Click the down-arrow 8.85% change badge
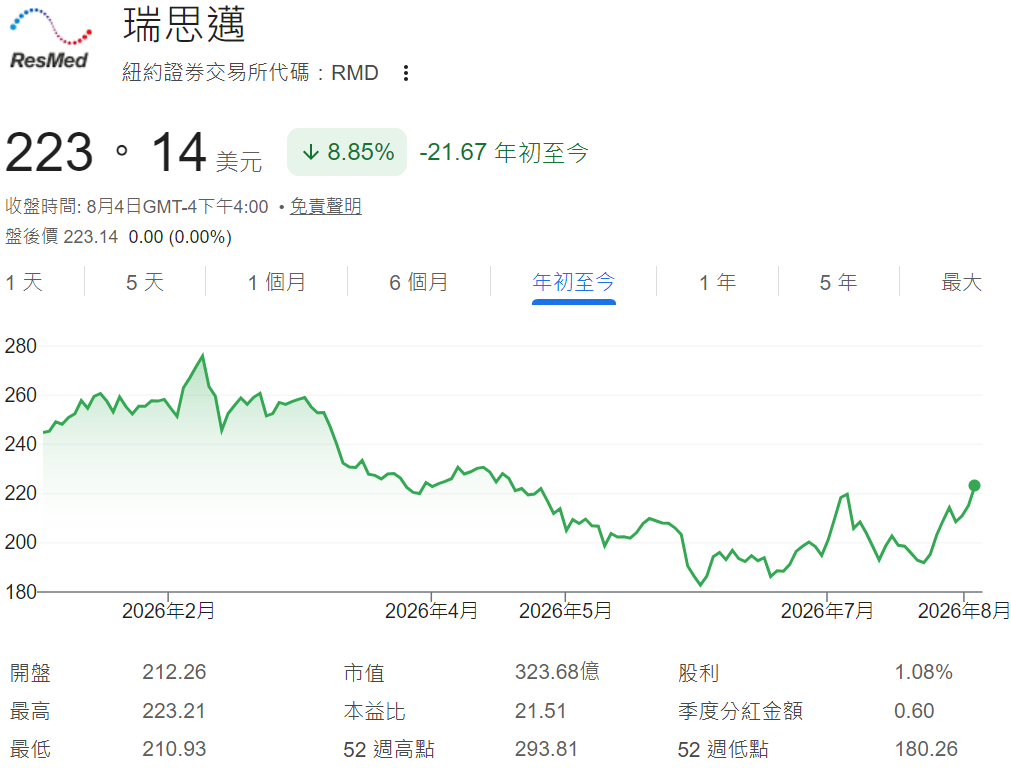Viewport: 1011px width, 768px height. [x=347, y=152]
